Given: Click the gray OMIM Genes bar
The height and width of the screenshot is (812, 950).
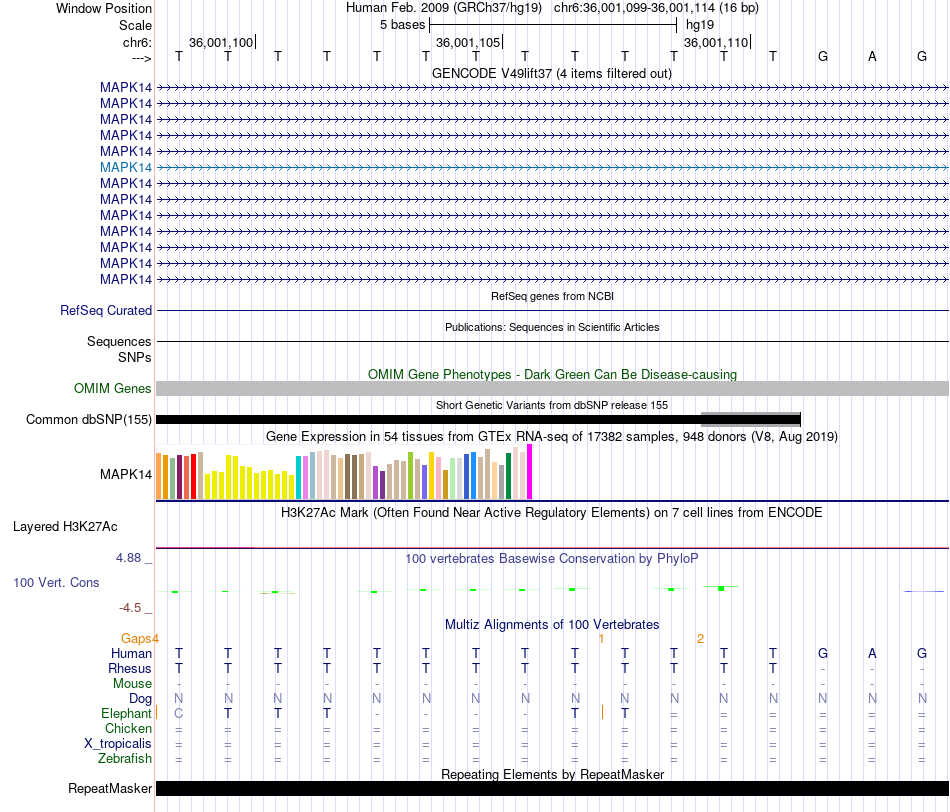Looking at the screenshot, I should [x=552, y=388].
